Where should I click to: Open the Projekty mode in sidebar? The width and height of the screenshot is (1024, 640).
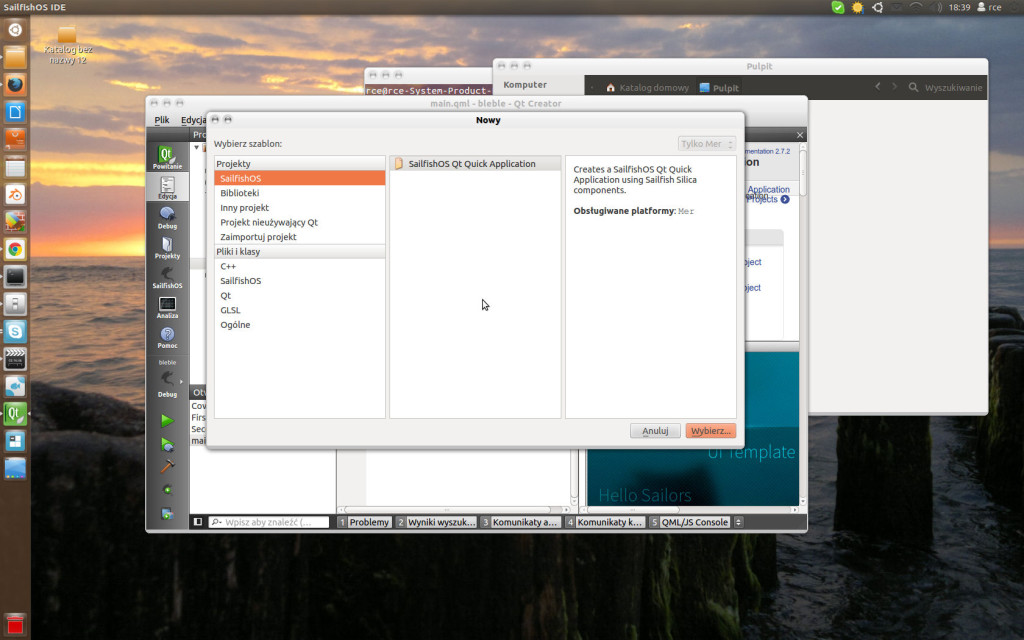point(167,247)
